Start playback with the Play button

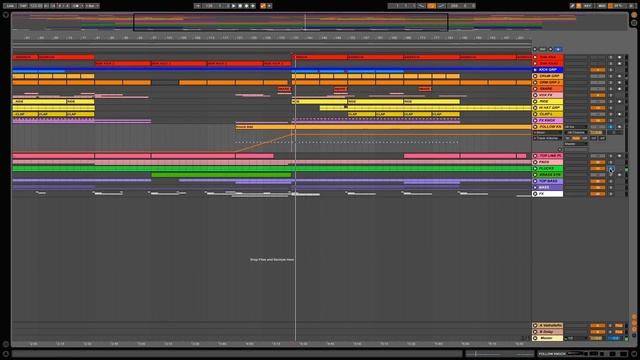[x=233, y=6]
